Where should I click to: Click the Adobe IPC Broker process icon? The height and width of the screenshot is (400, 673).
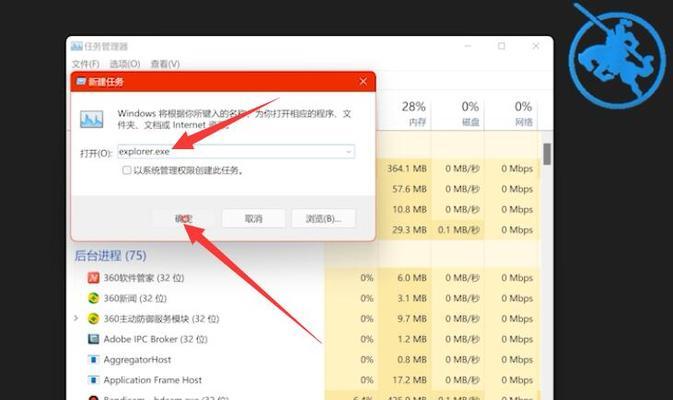coord(93,339)
